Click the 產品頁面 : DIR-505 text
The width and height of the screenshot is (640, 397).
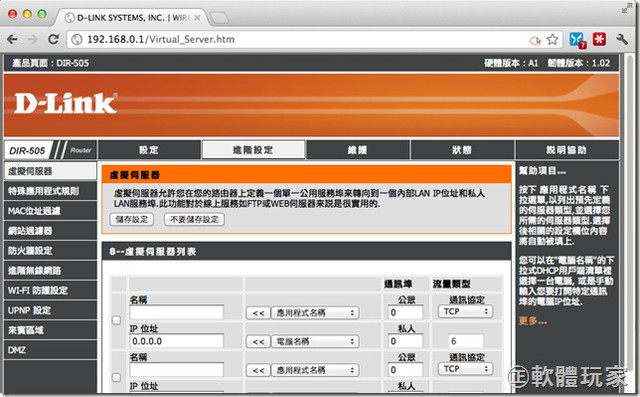(x=51, y=63)
